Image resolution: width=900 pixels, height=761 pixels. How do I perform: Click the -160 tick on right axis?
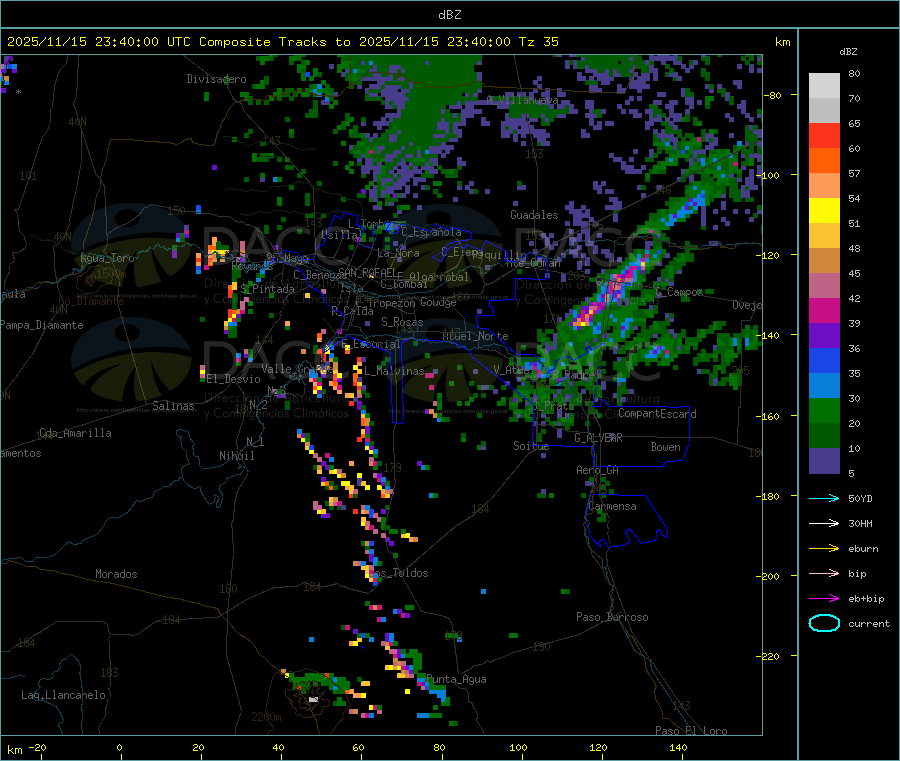770,416
